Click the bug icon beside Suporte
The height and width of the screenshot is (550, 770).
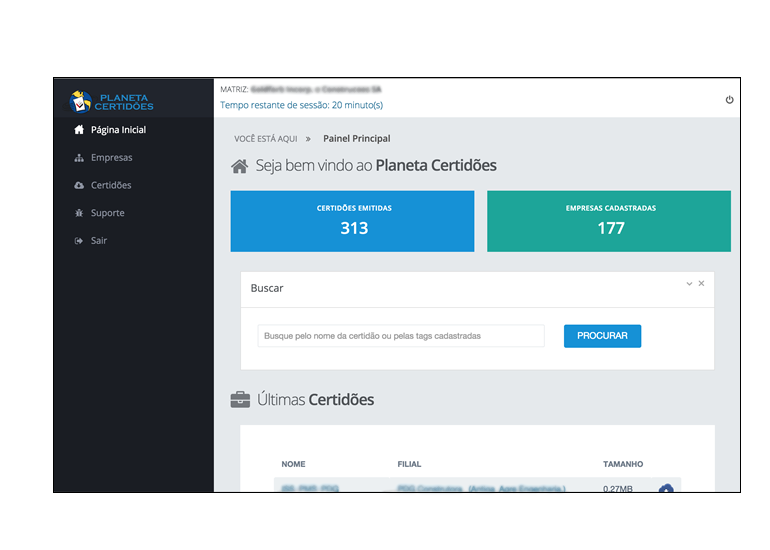[x=79, y=213]
